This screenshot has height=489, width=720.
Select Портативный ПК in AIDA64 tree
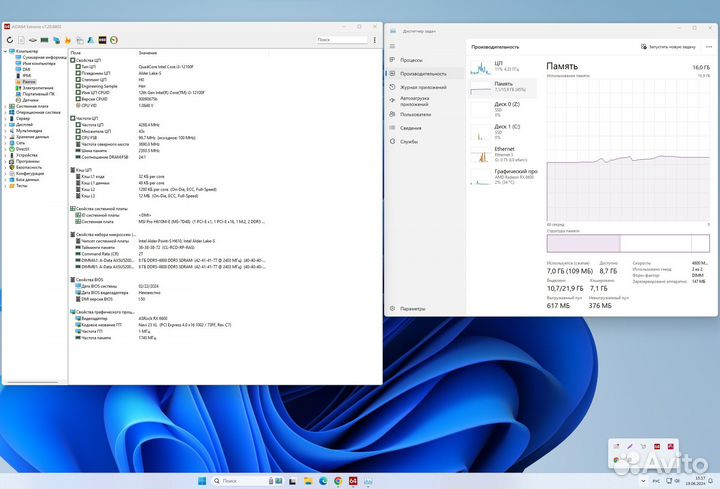35,94
